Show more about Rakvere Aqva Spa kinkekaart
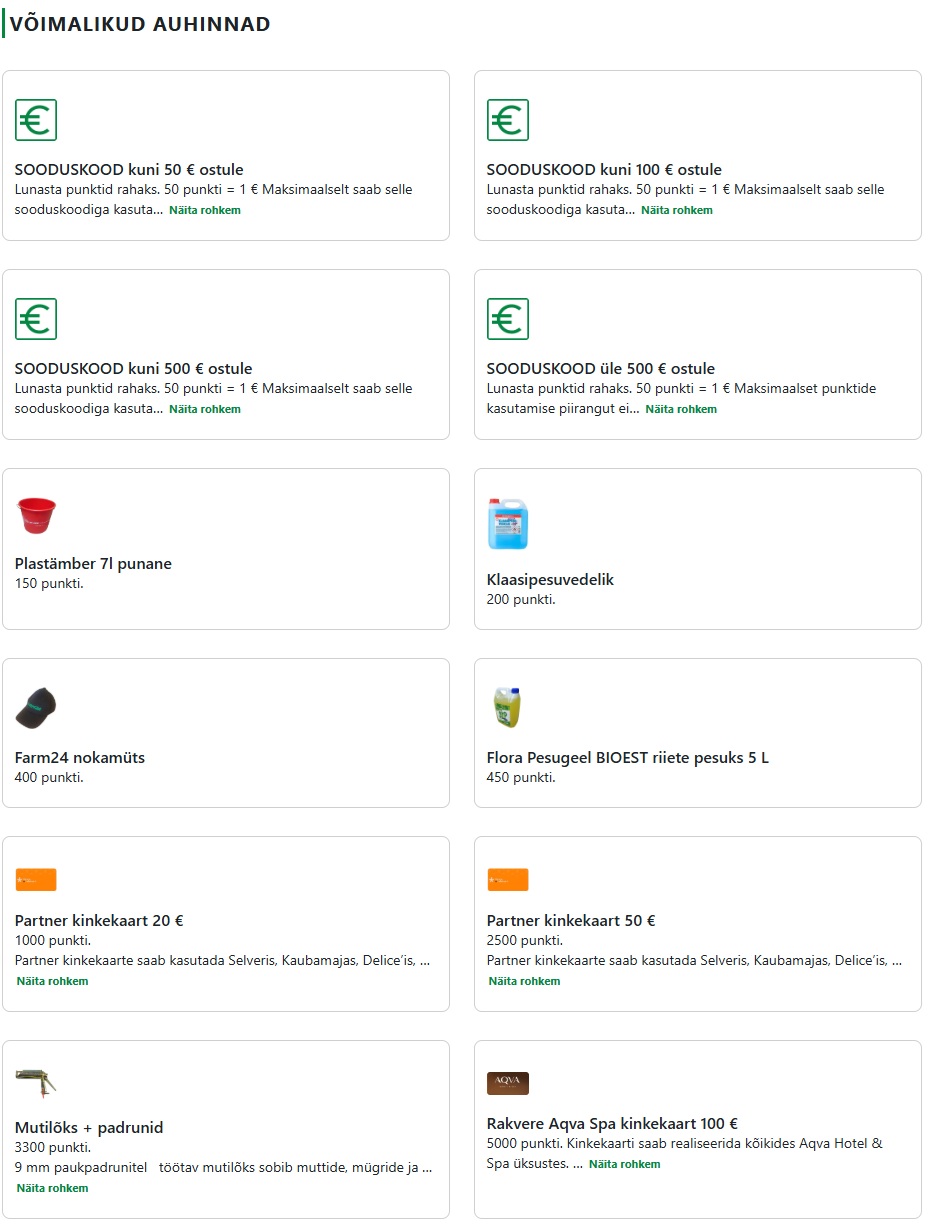934x1225 pixels. (625, 1165)
